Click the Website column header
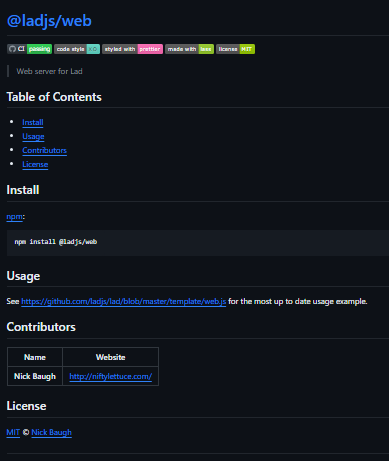Screen dimensions: 389x461 click(x=110, y=357)
